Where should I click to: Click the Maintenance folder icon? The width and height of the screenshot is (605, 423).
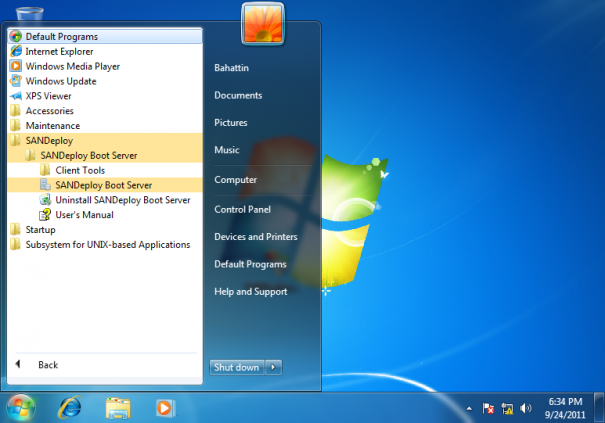click(x=16, y=125)
